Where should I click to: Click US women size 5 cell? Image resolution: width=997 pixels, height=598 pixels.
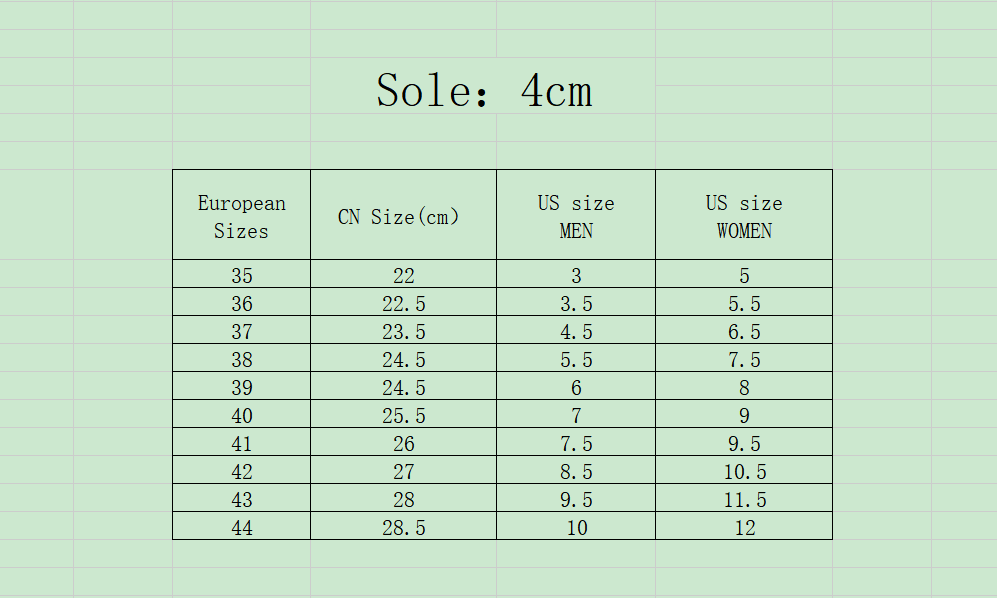pos(744,275)
